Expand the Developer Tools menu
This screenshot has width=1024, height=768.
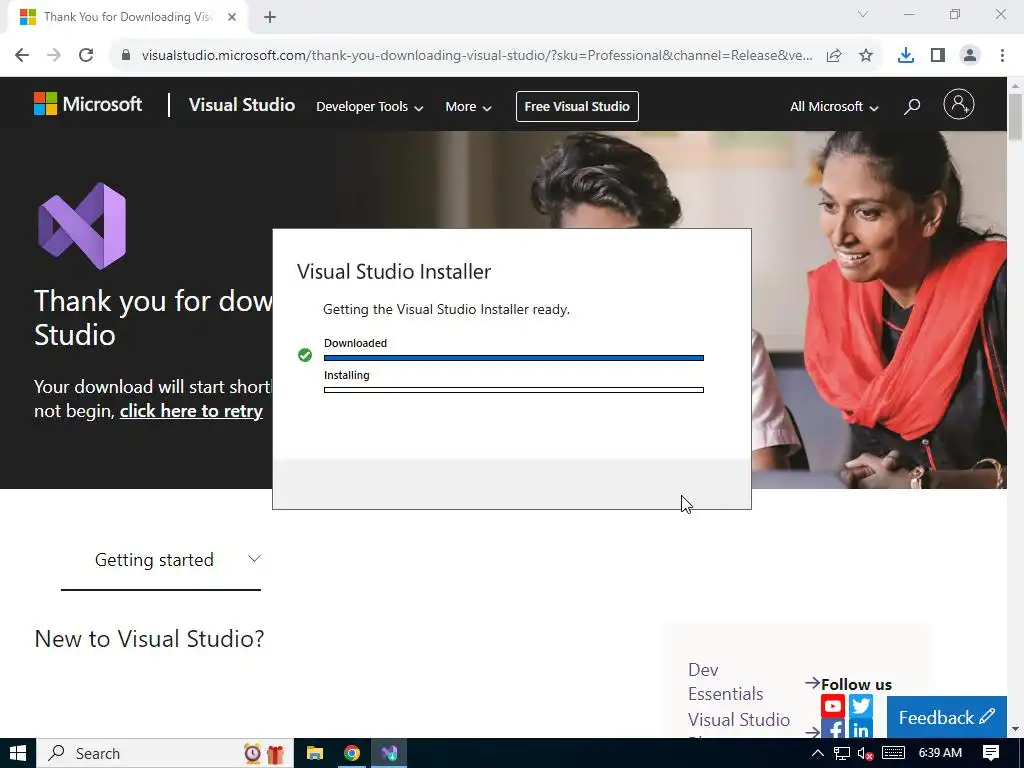tap(370, 106)
